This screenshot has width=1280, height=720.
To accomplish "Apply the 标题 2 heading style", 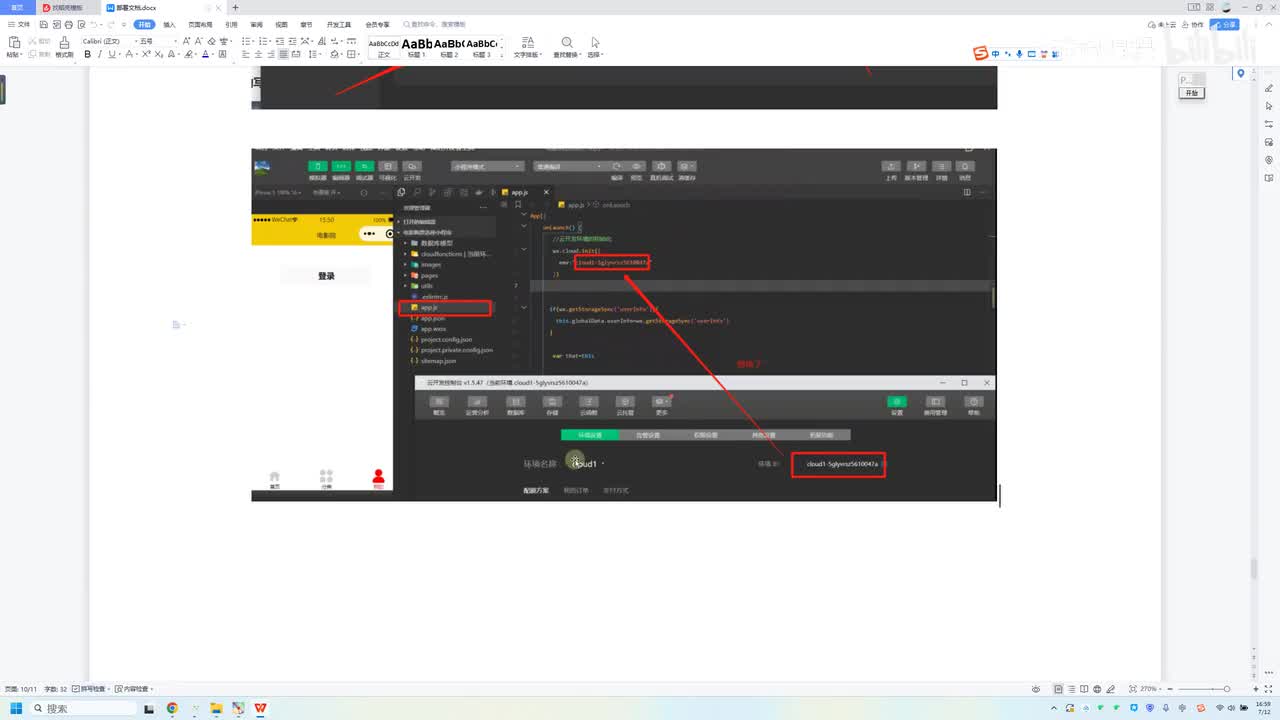I will pyautogui.click(x=449, y=48).
